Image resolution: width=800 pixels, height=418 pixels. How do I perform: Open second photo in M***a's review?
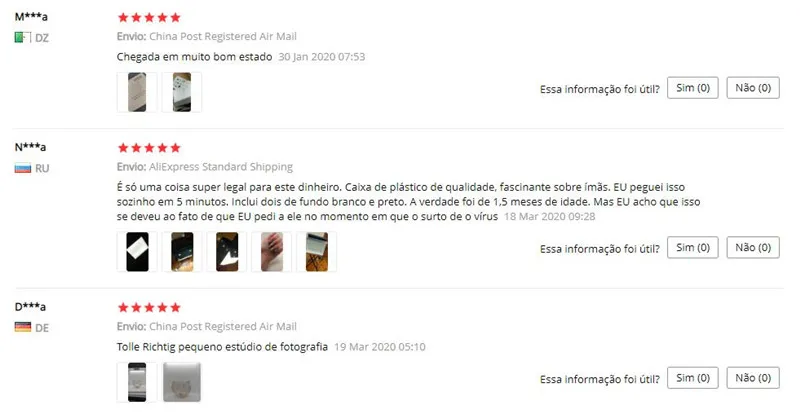(x=182, y=92)
